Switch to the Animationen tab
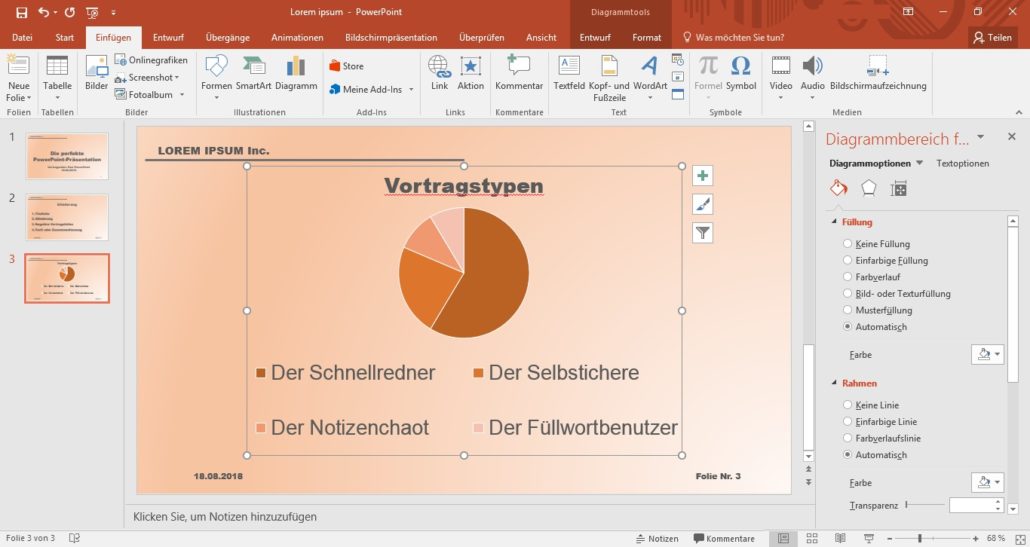Image resolution: width=1030 pixels, height=547 pixels. (x=297, y=37)
